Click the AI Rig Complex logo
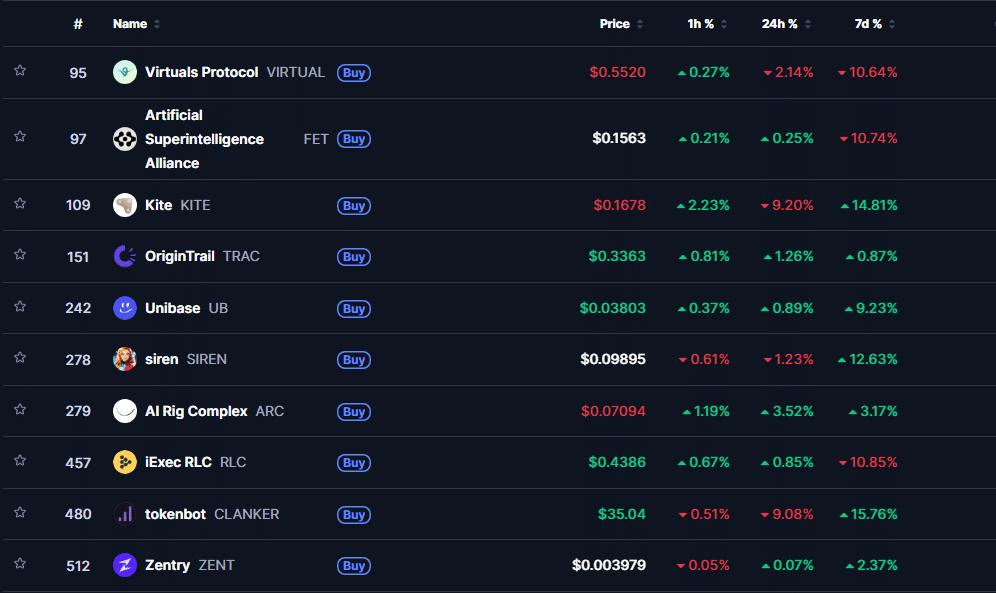 coord(125,410)
